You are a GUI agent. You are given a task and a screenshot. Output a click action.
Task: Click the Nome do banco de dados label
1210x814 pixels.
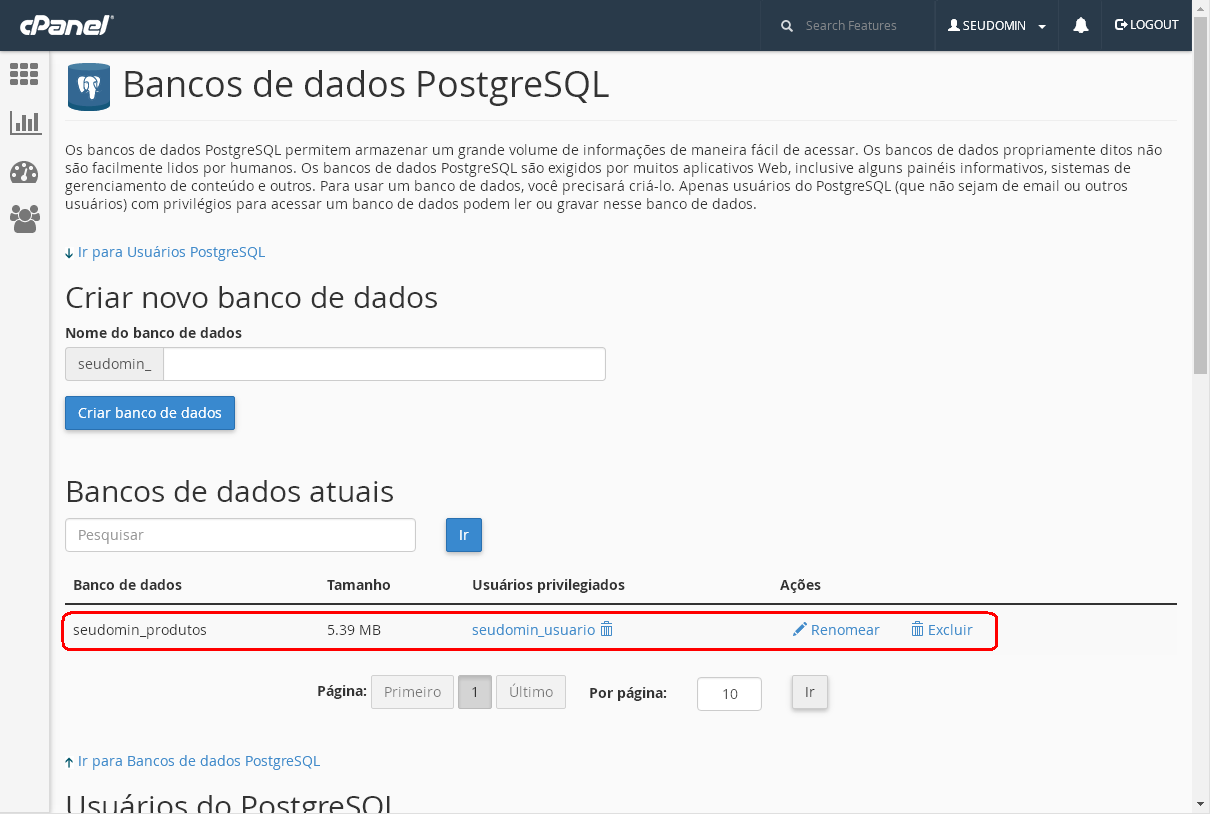click(153, 333)
